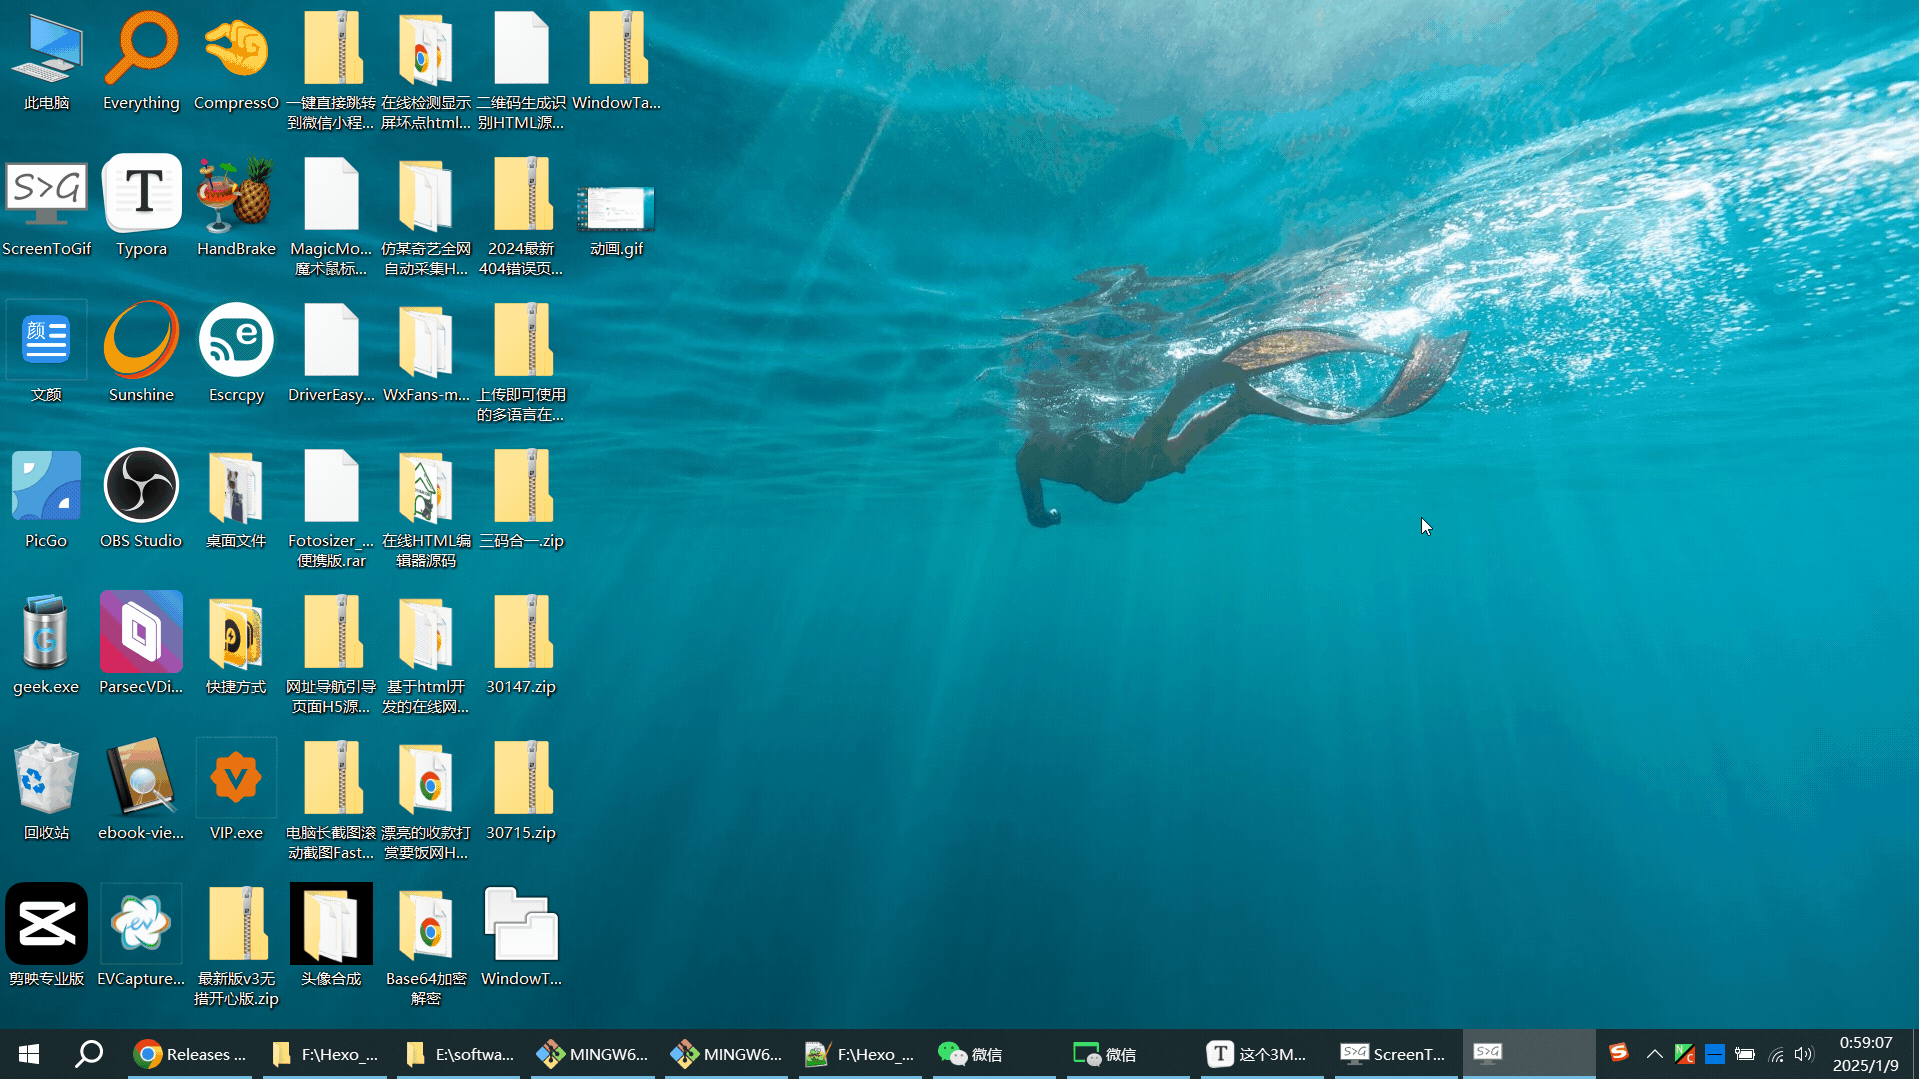Select the 回收站 recycle bin icon
This screenshot has width=1919, height=1079.
[46, 792]
